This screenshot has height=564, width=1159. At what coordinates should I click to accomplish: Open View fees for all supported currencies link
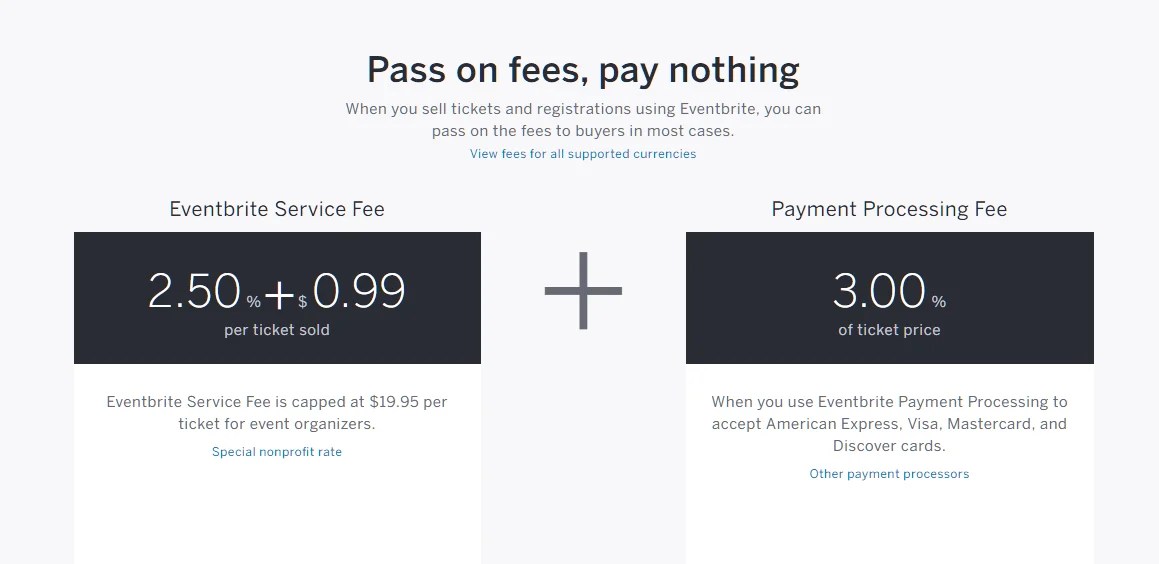tap(582, 154)
